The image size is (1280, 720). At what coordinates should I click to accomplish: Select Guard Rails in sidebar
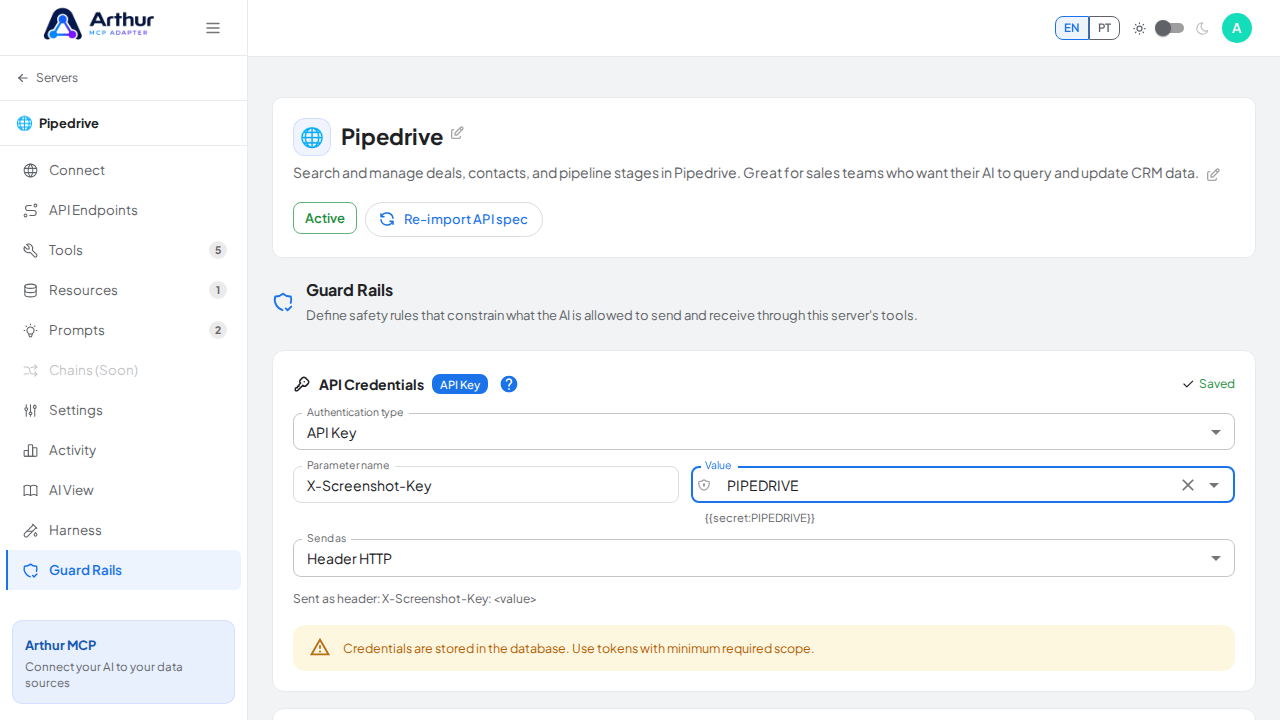point(124,570)
